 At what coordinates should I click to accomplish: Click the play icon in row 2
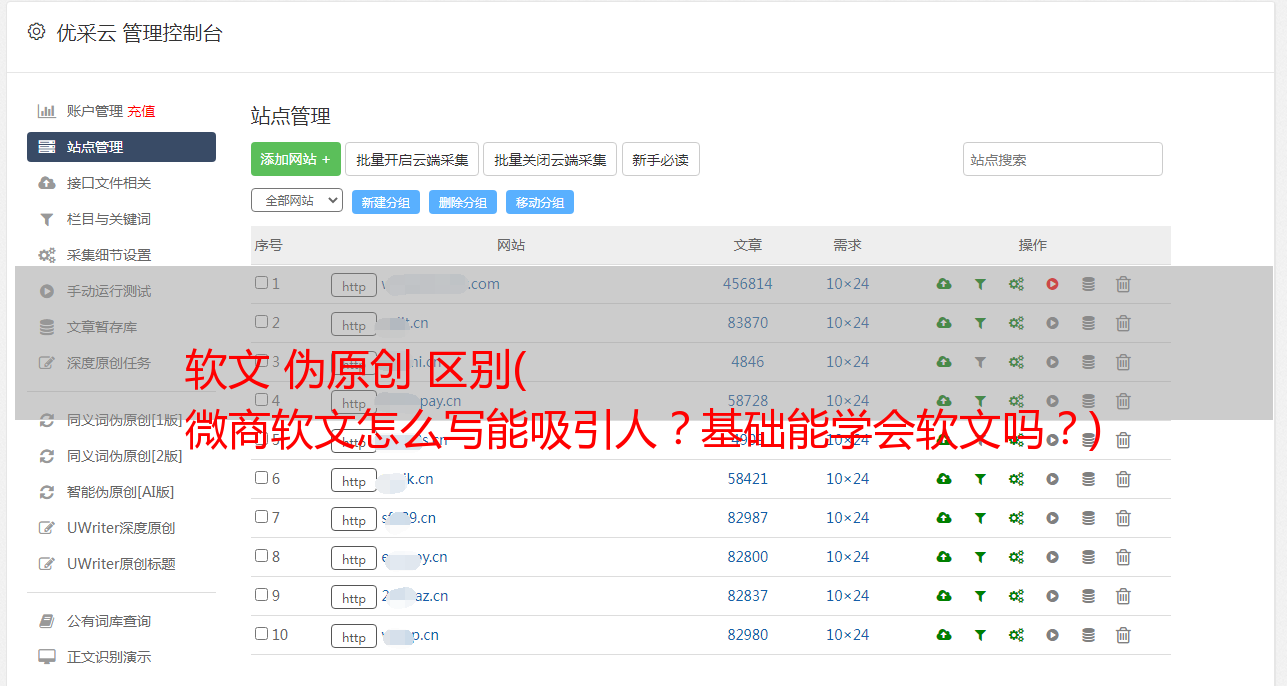[1052, 323]
